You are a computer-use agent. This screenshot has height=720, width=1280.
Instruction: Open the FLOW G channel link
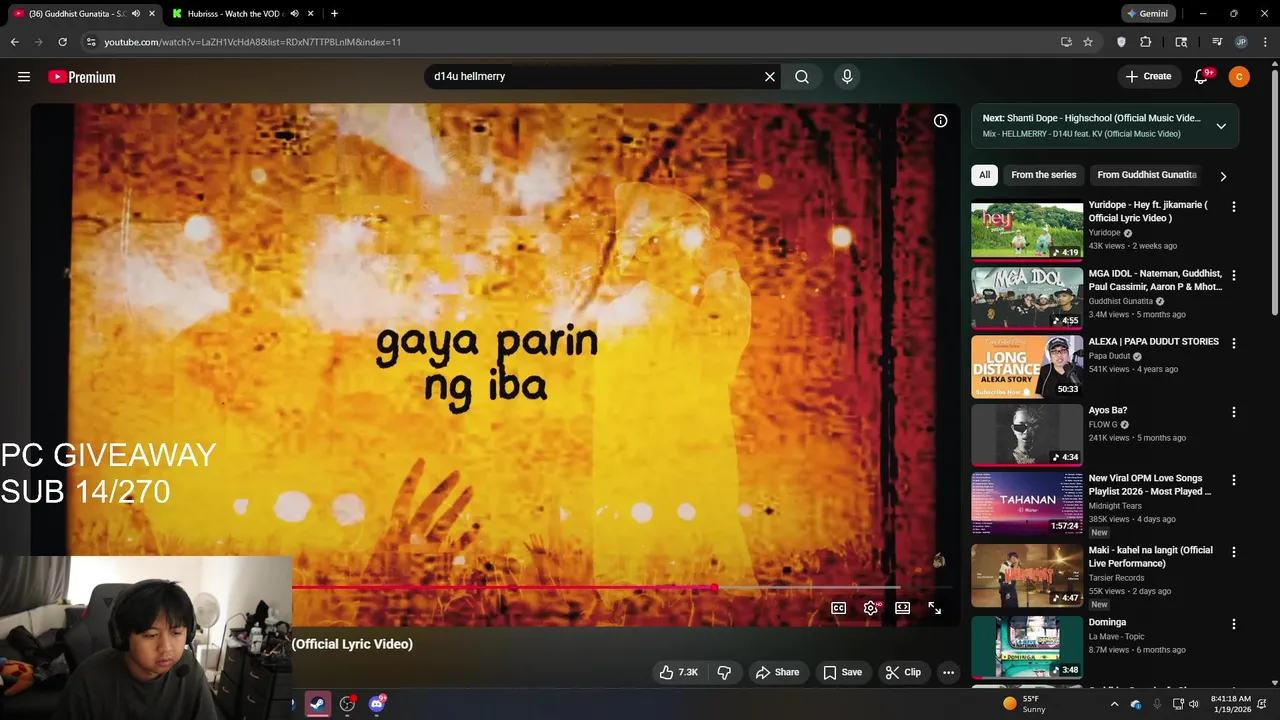[x=1102, y=424]
